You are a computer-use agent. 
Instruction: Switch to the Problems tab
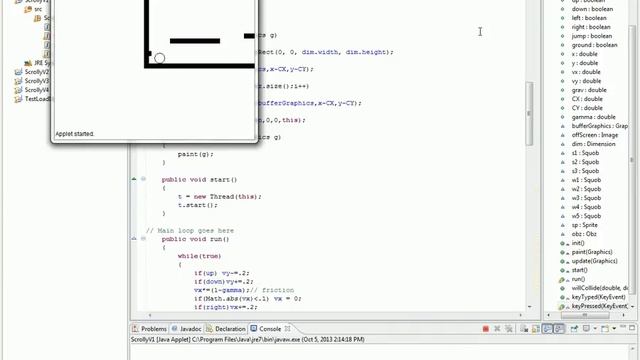click(149, 329)
